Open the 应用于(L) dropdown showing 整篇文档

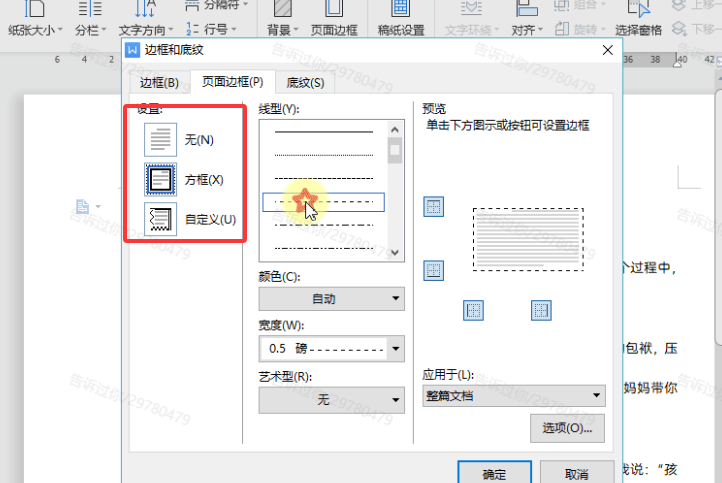[514, 396]
